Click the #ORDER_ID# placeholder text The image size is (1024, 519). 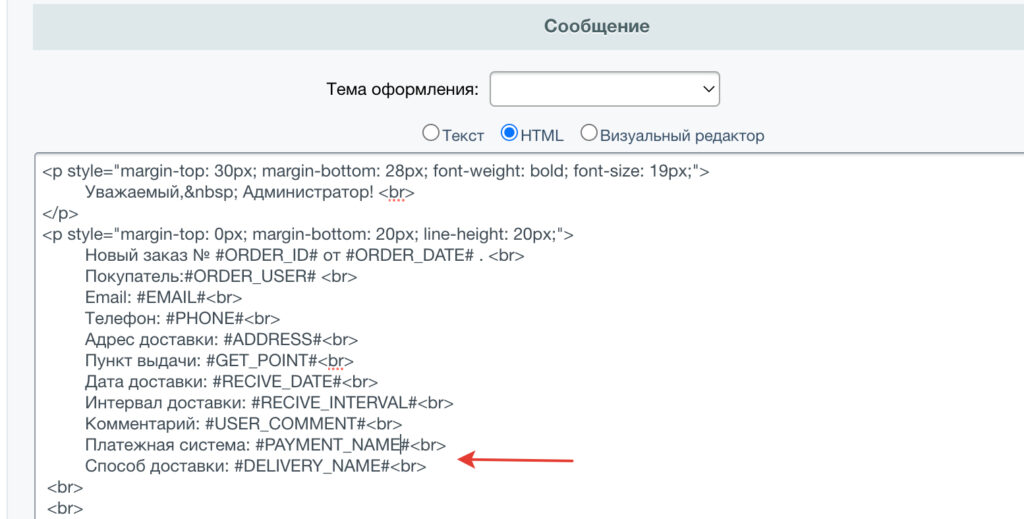point(266,255)
